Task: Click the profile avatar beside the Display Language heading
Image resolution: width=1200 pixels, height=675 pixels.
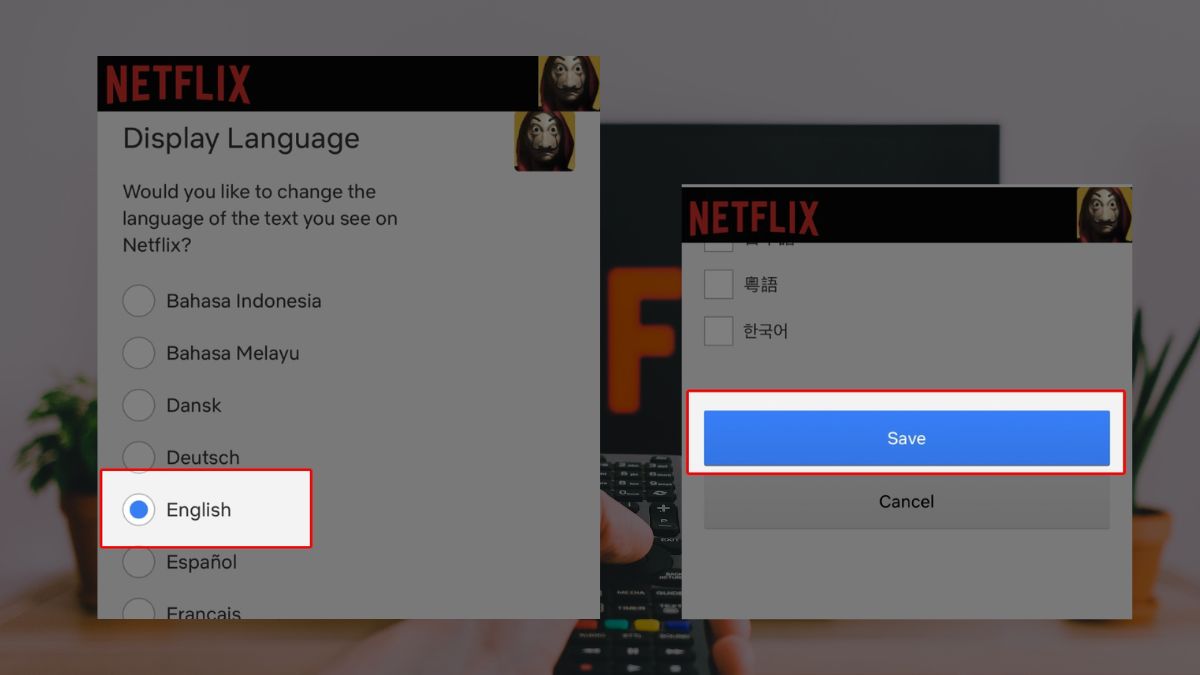Action: (x=545, y=141)
